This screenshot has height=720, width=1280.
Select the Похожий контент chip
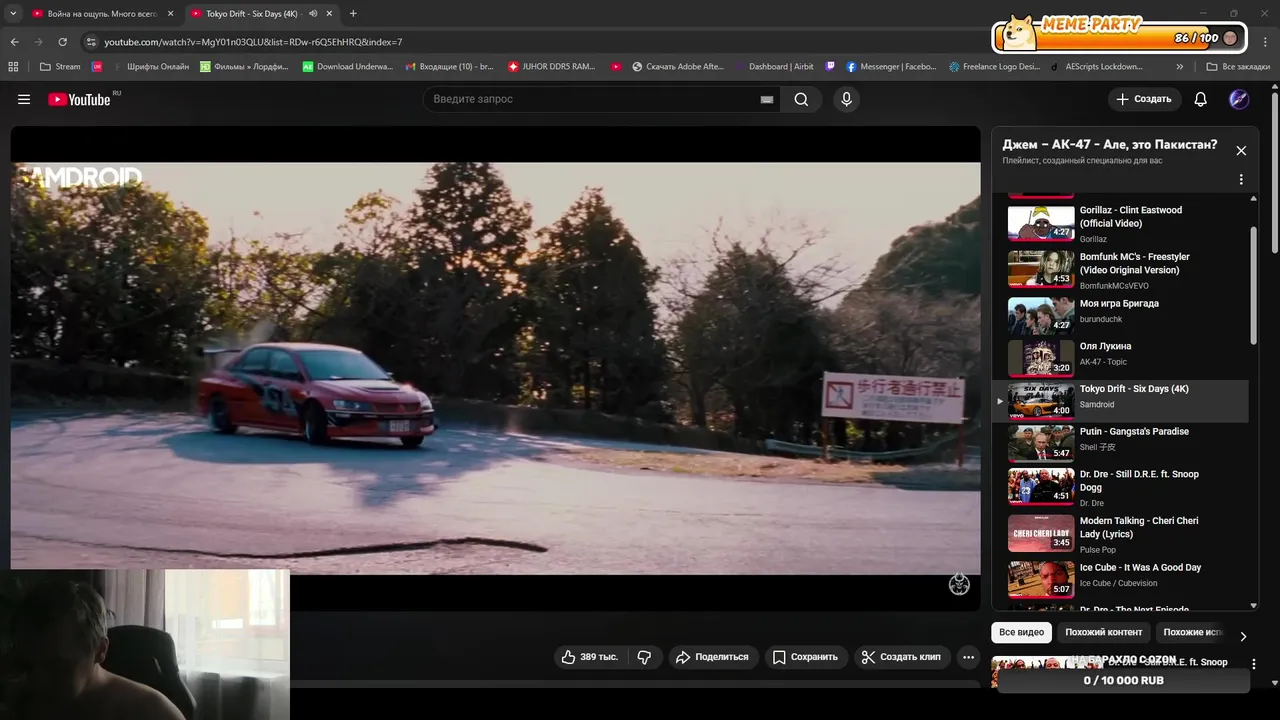tap(1103, 632)
